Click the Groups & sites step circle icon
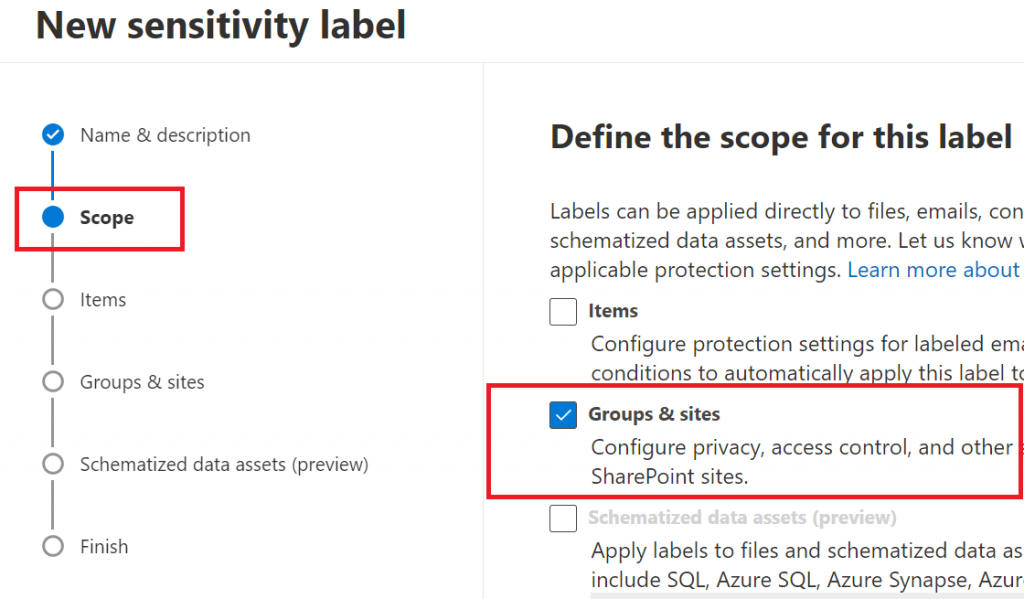 tap(53, 381)
